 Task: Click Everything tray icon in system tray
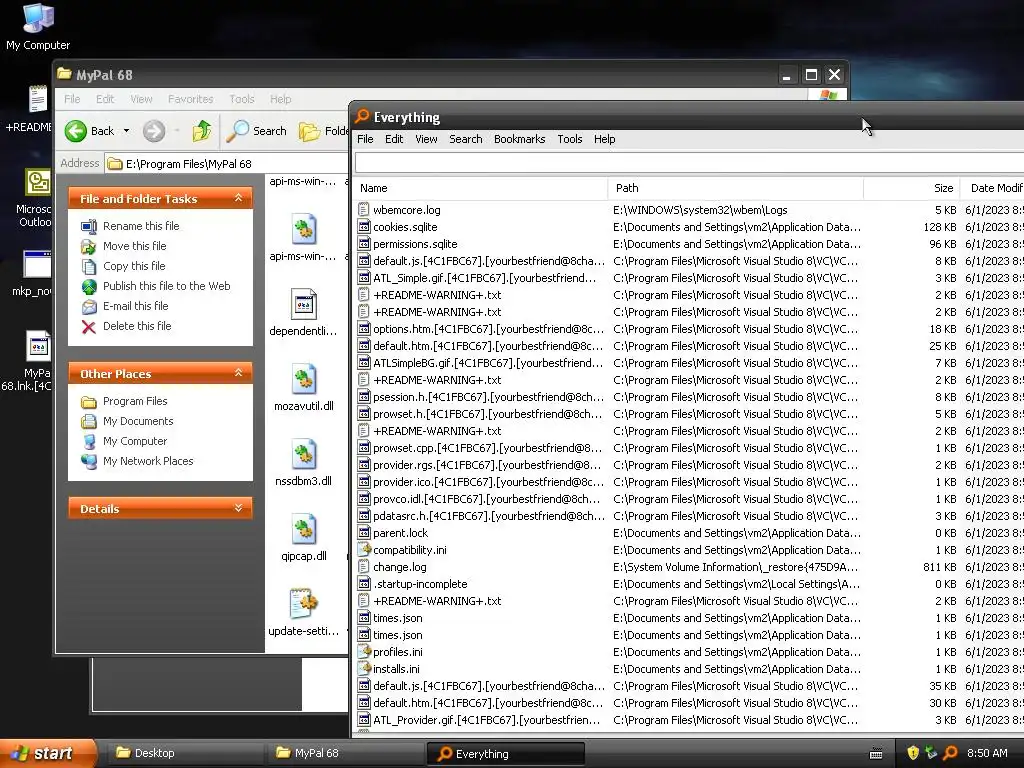tap(950, 753)
